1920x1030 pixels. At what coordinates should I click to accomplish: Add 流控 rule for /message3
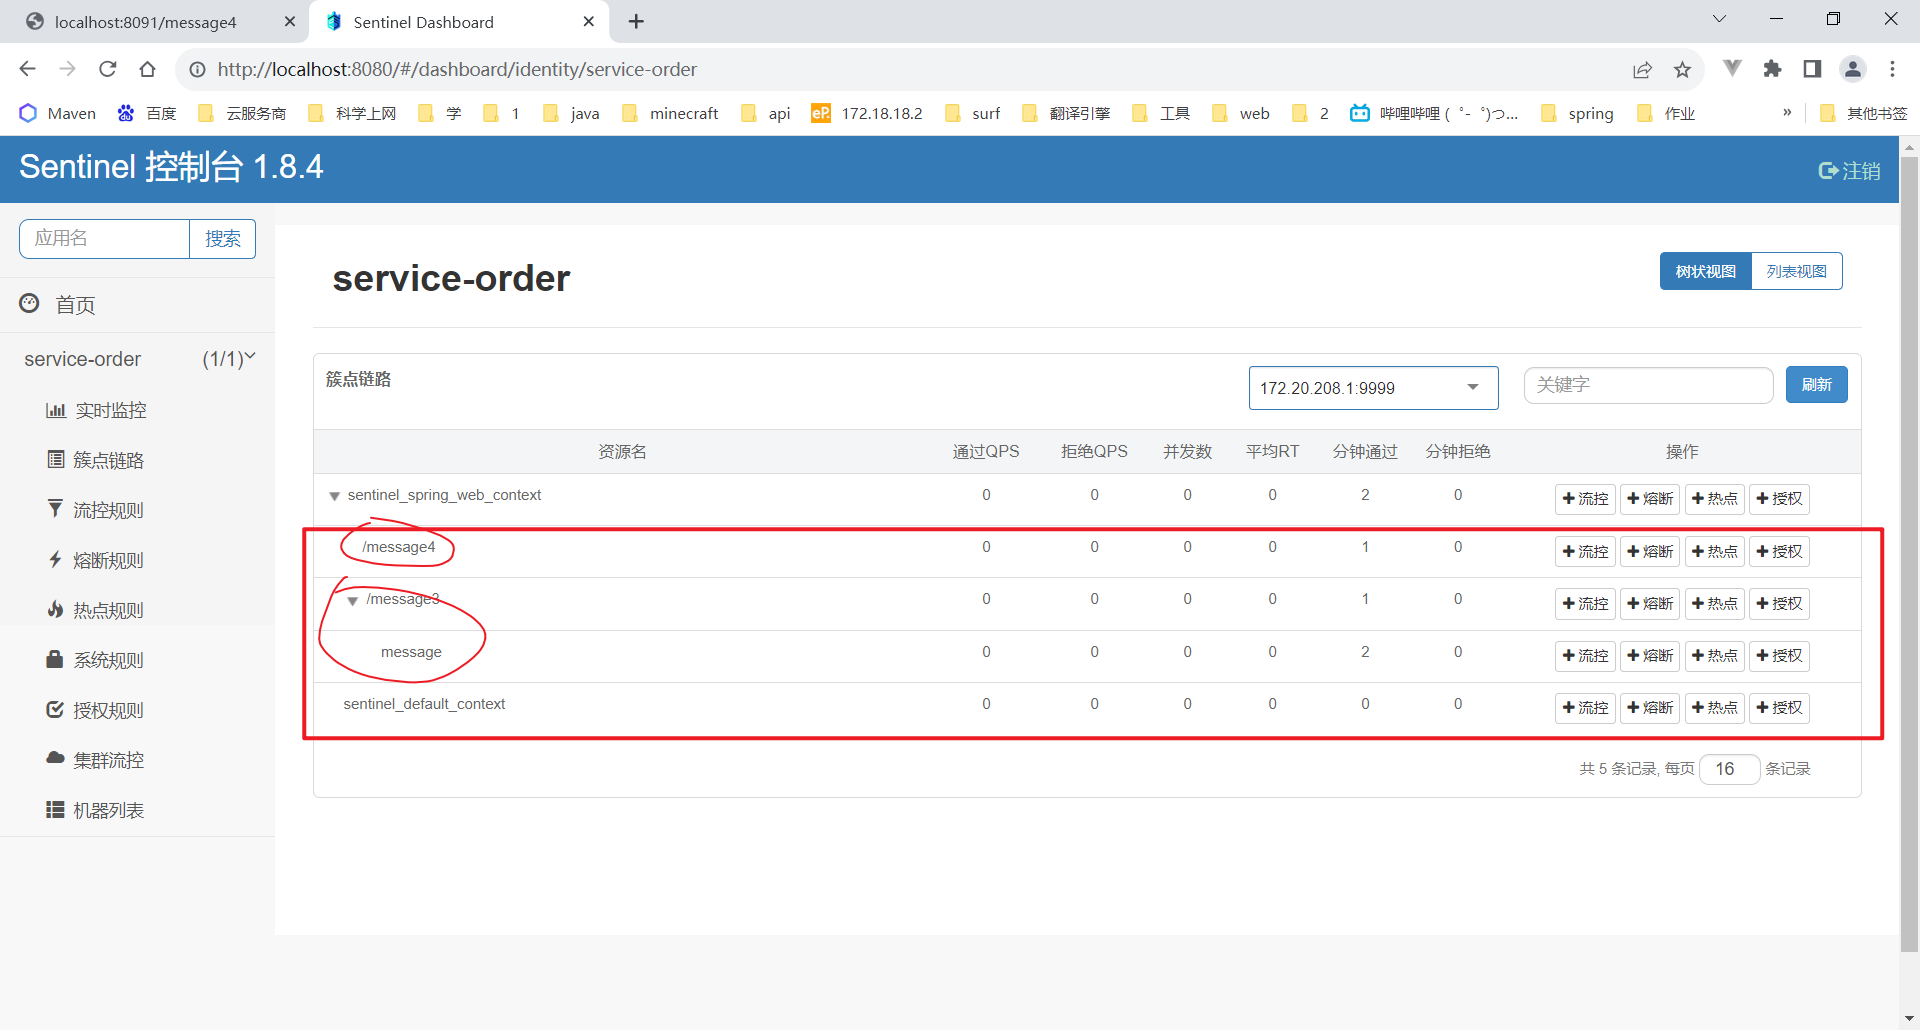pos(1585,604)
